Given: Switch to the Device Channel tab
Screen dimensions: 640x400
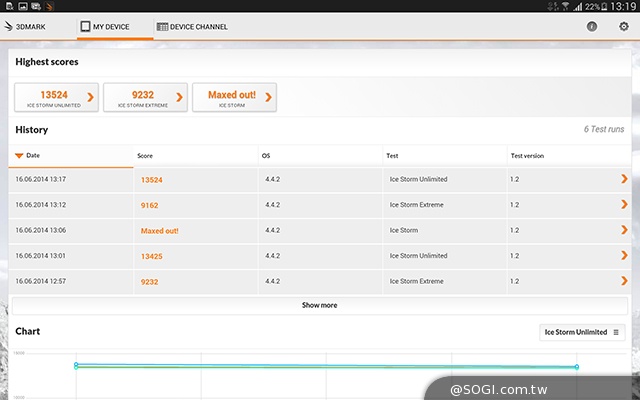Looking at the screenshot, I should (192, 26).
